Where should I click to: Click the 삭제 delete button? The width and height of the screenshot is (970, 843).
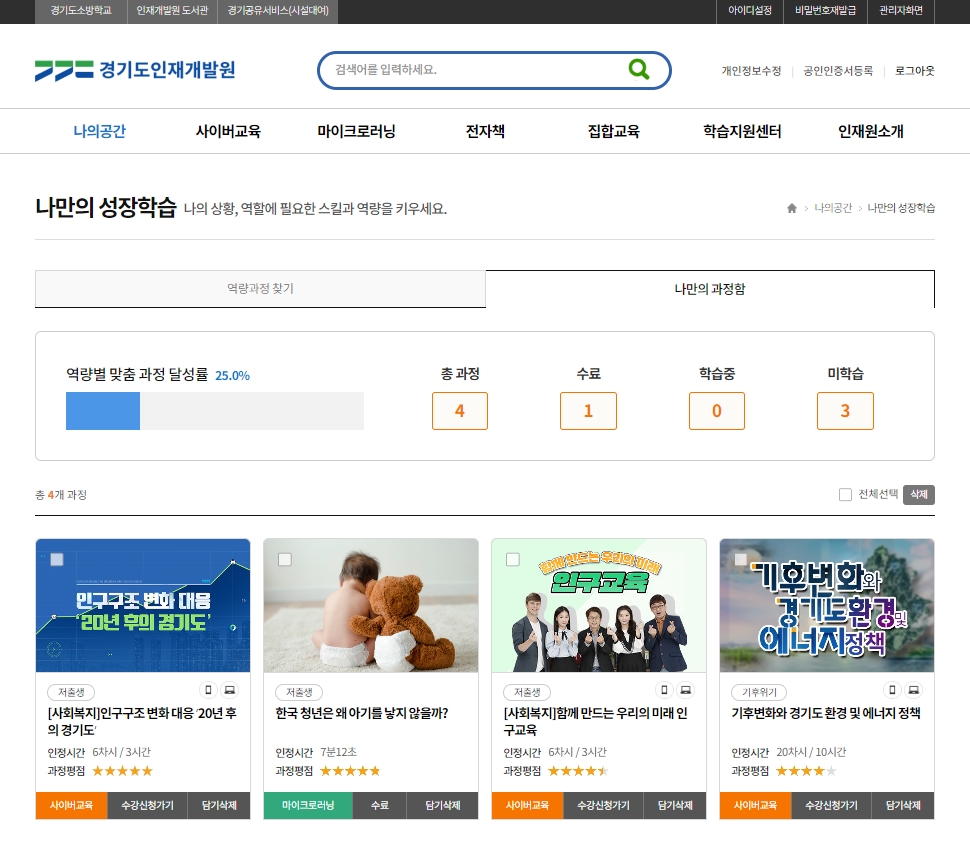pyautogui.click(x=919, y=494)
